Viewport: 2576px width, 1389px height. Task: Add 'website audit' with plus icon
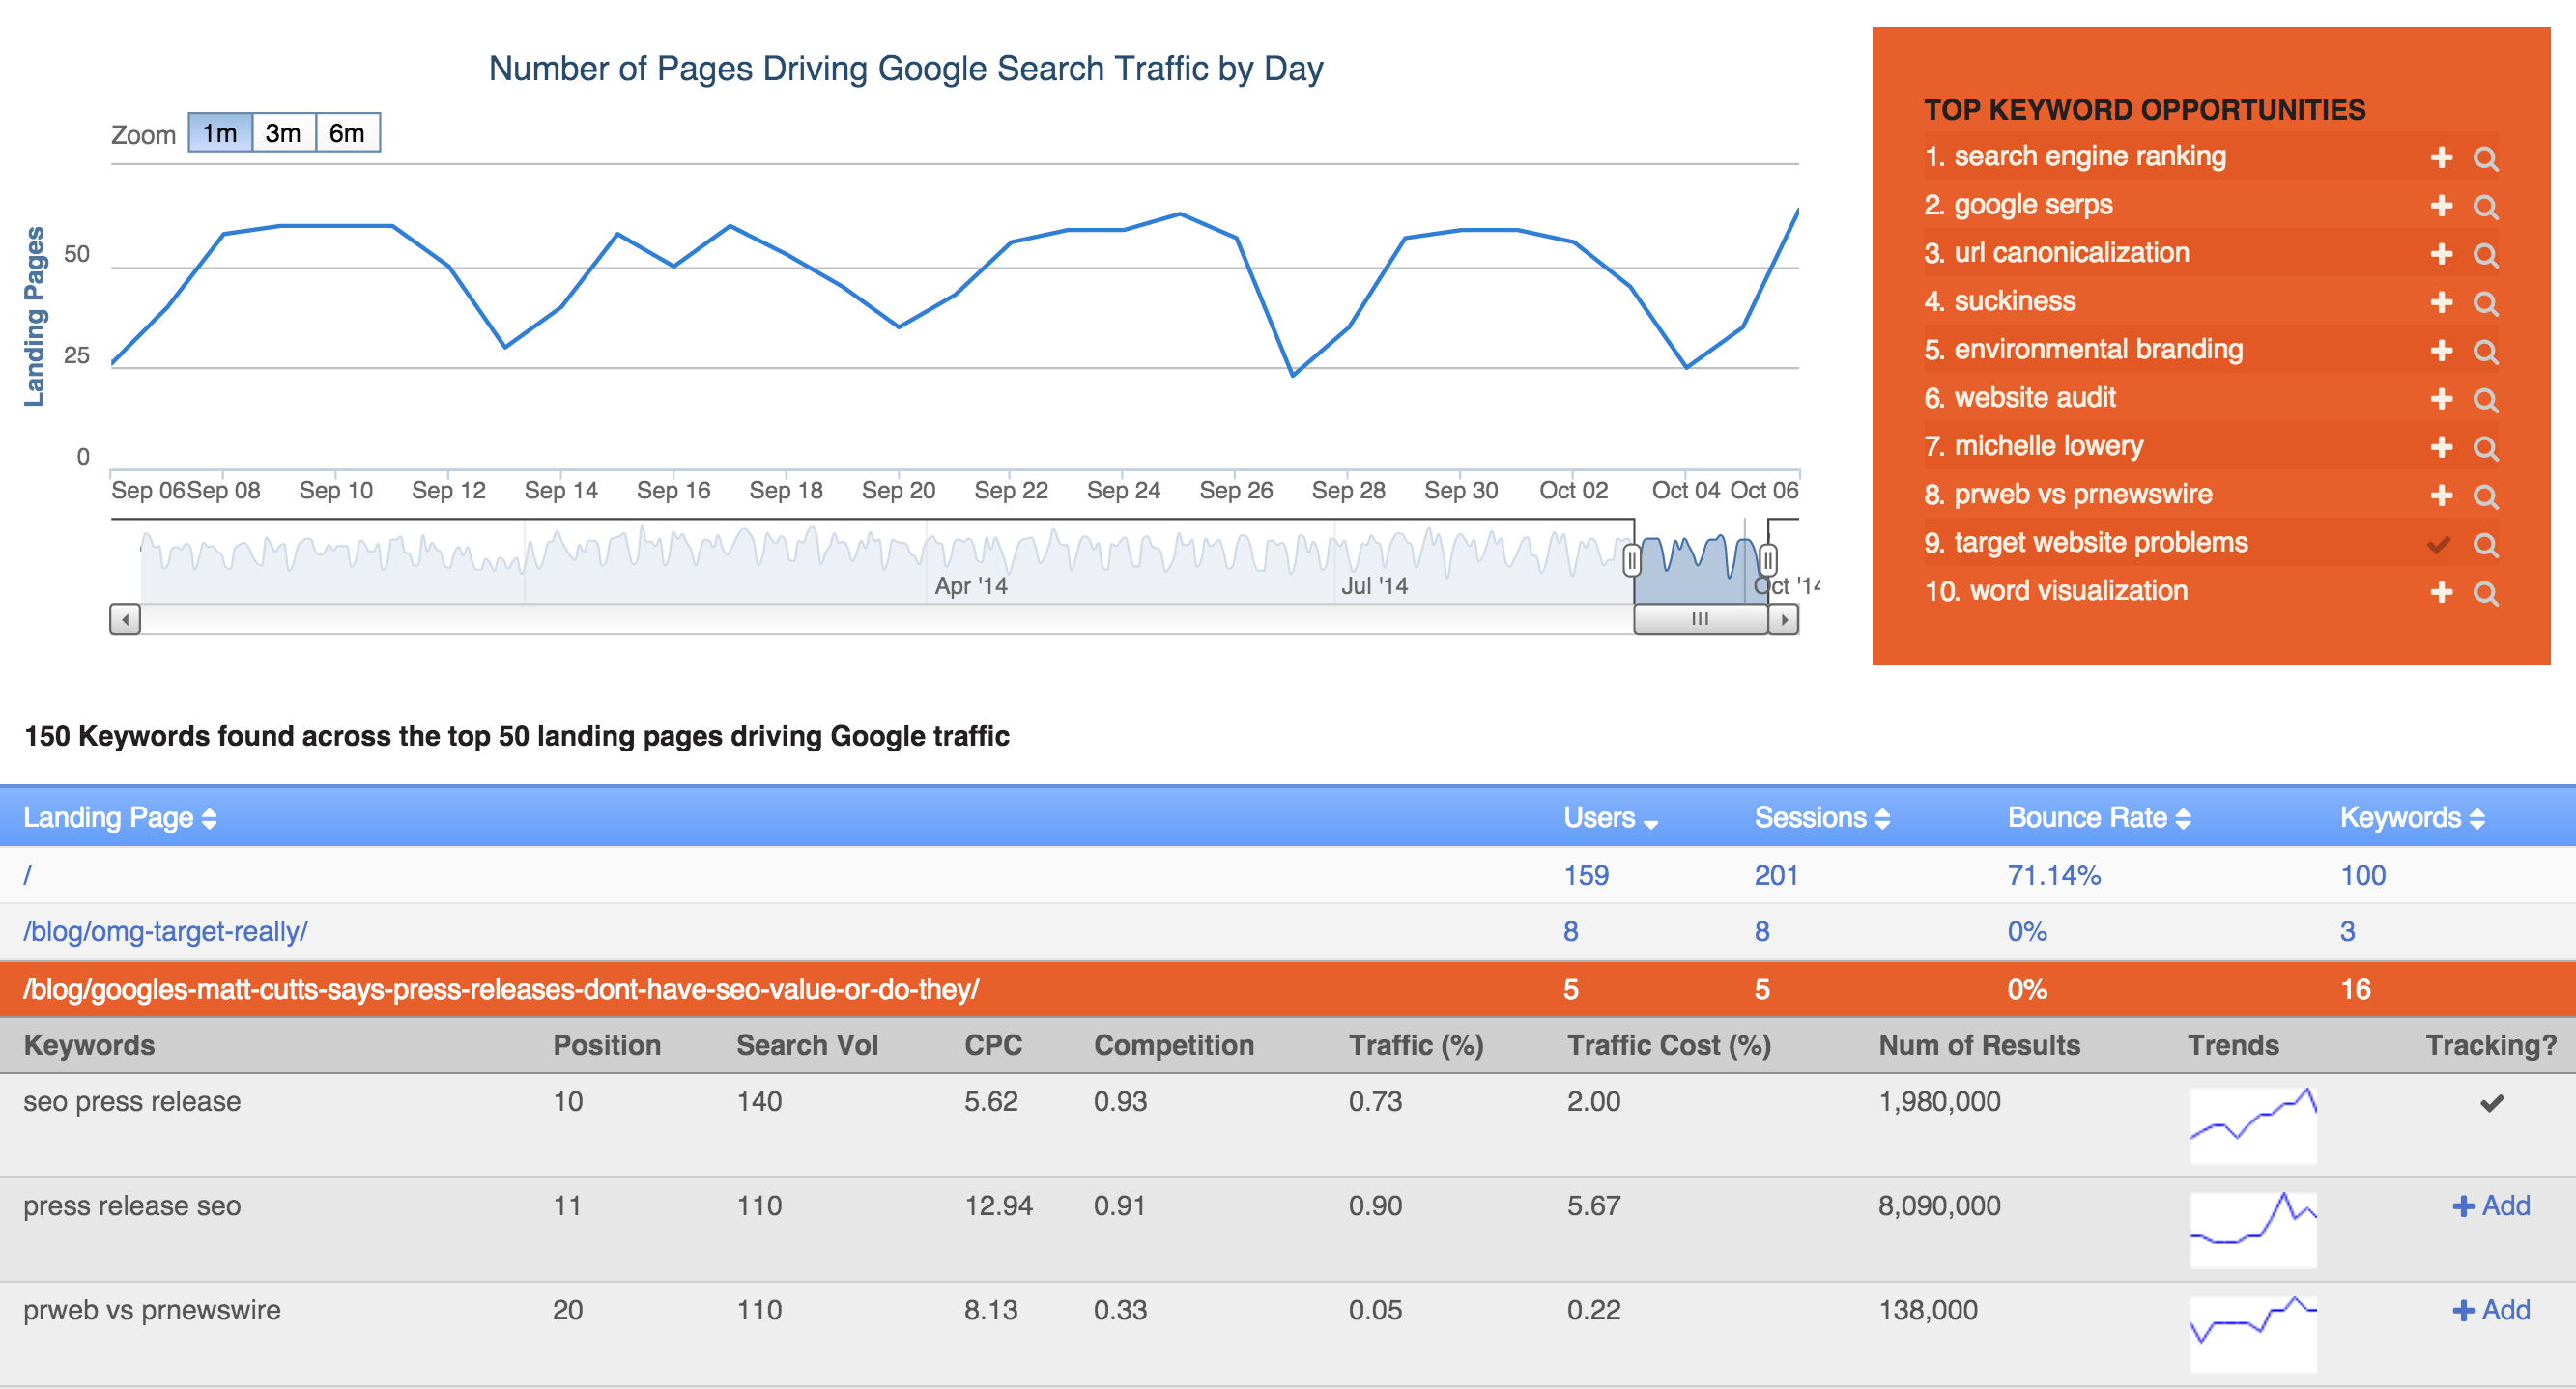[2441, 398]
